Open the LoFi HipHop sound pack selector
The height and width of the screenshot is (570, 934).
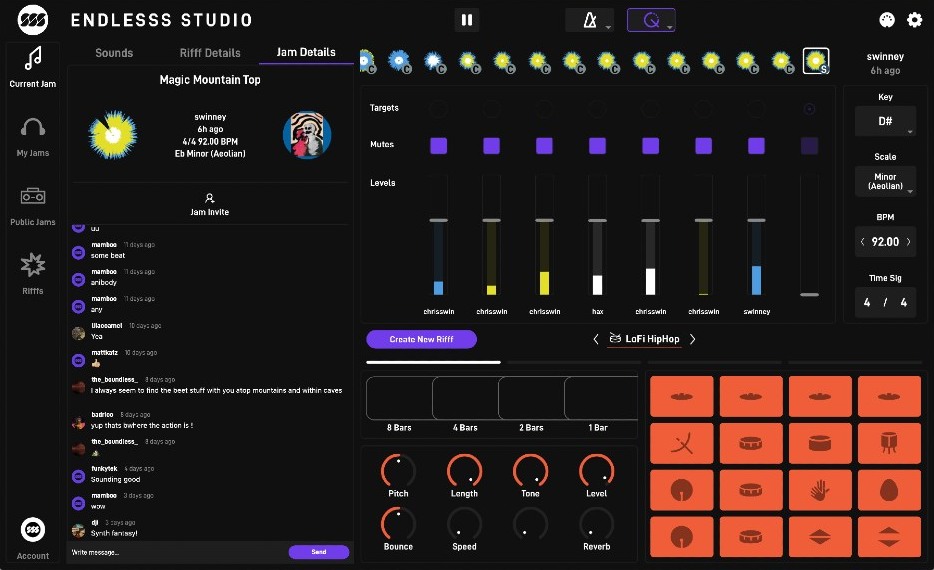coord(644,339)
